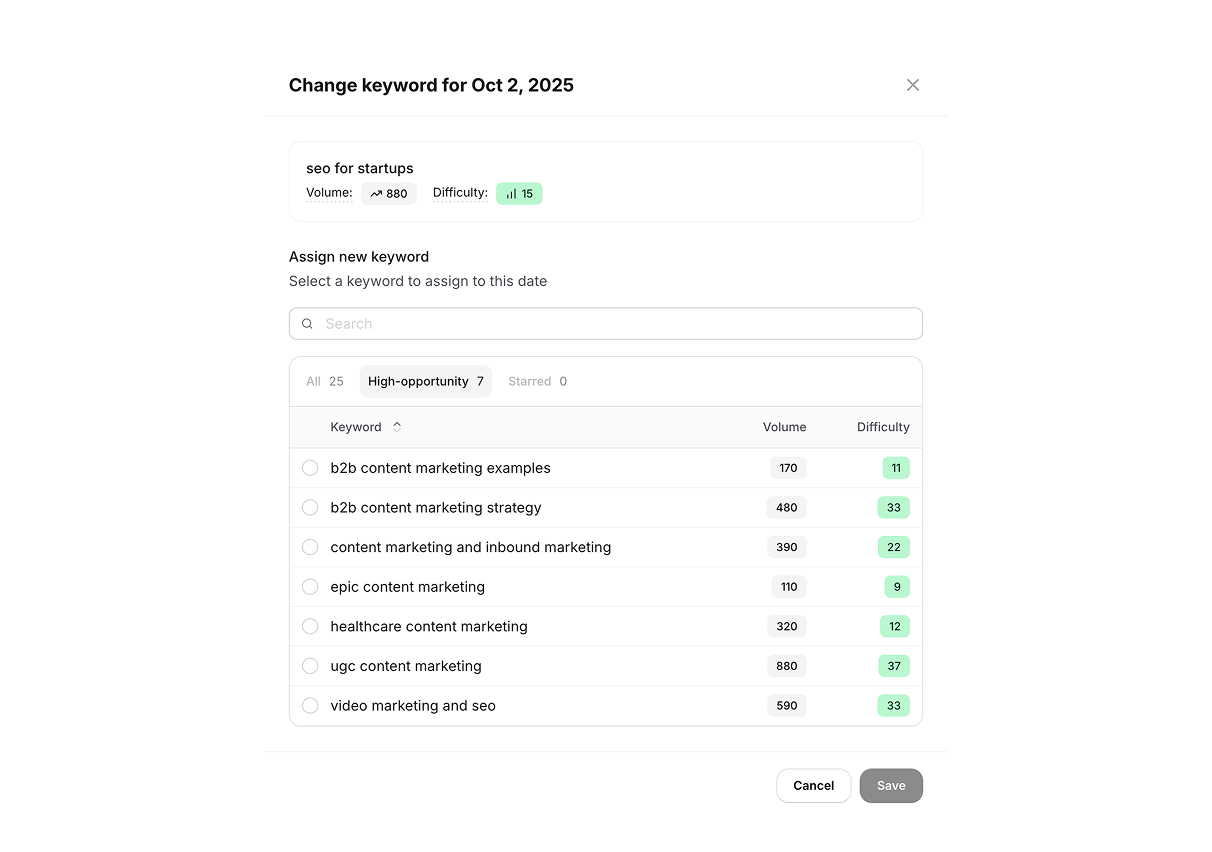Choose video marketing and seo radio

click(310, 706)
